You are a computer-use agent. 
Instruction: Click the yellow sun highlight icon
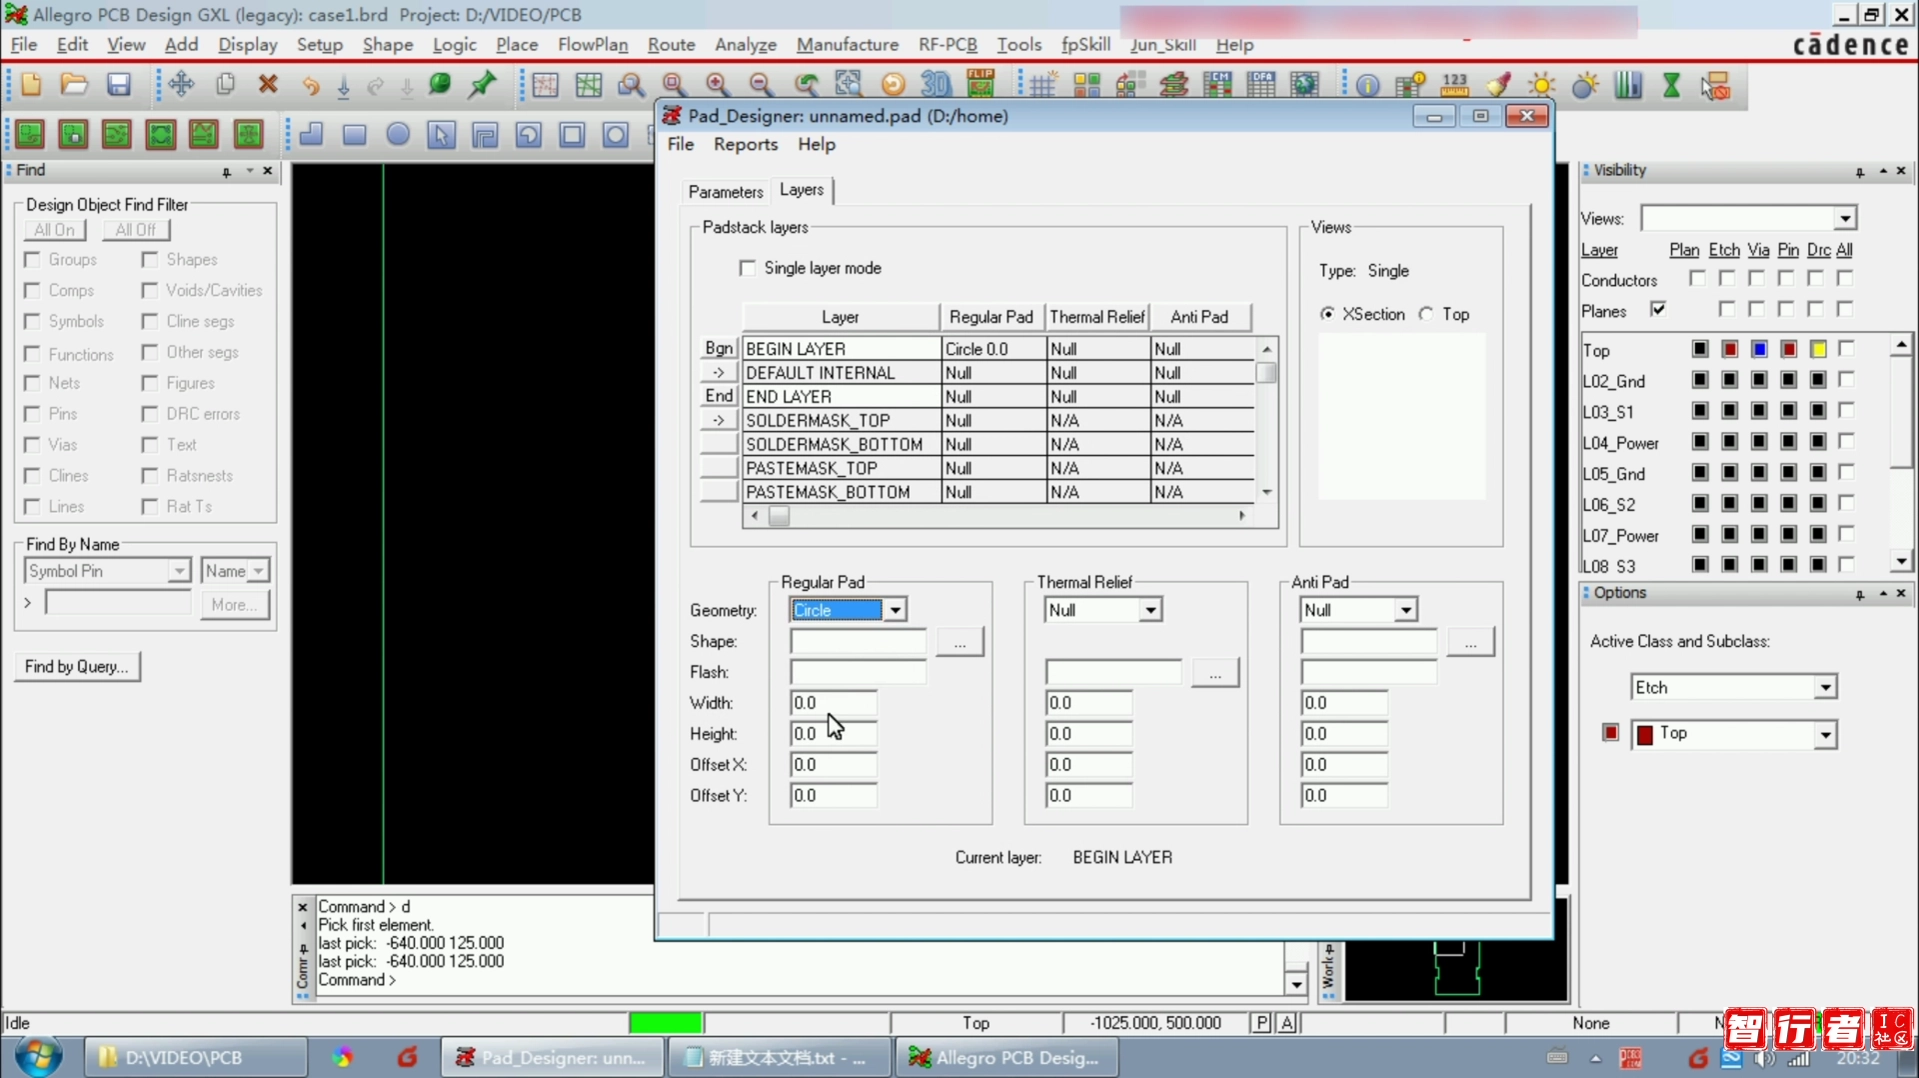click(x=1542, y=85)
